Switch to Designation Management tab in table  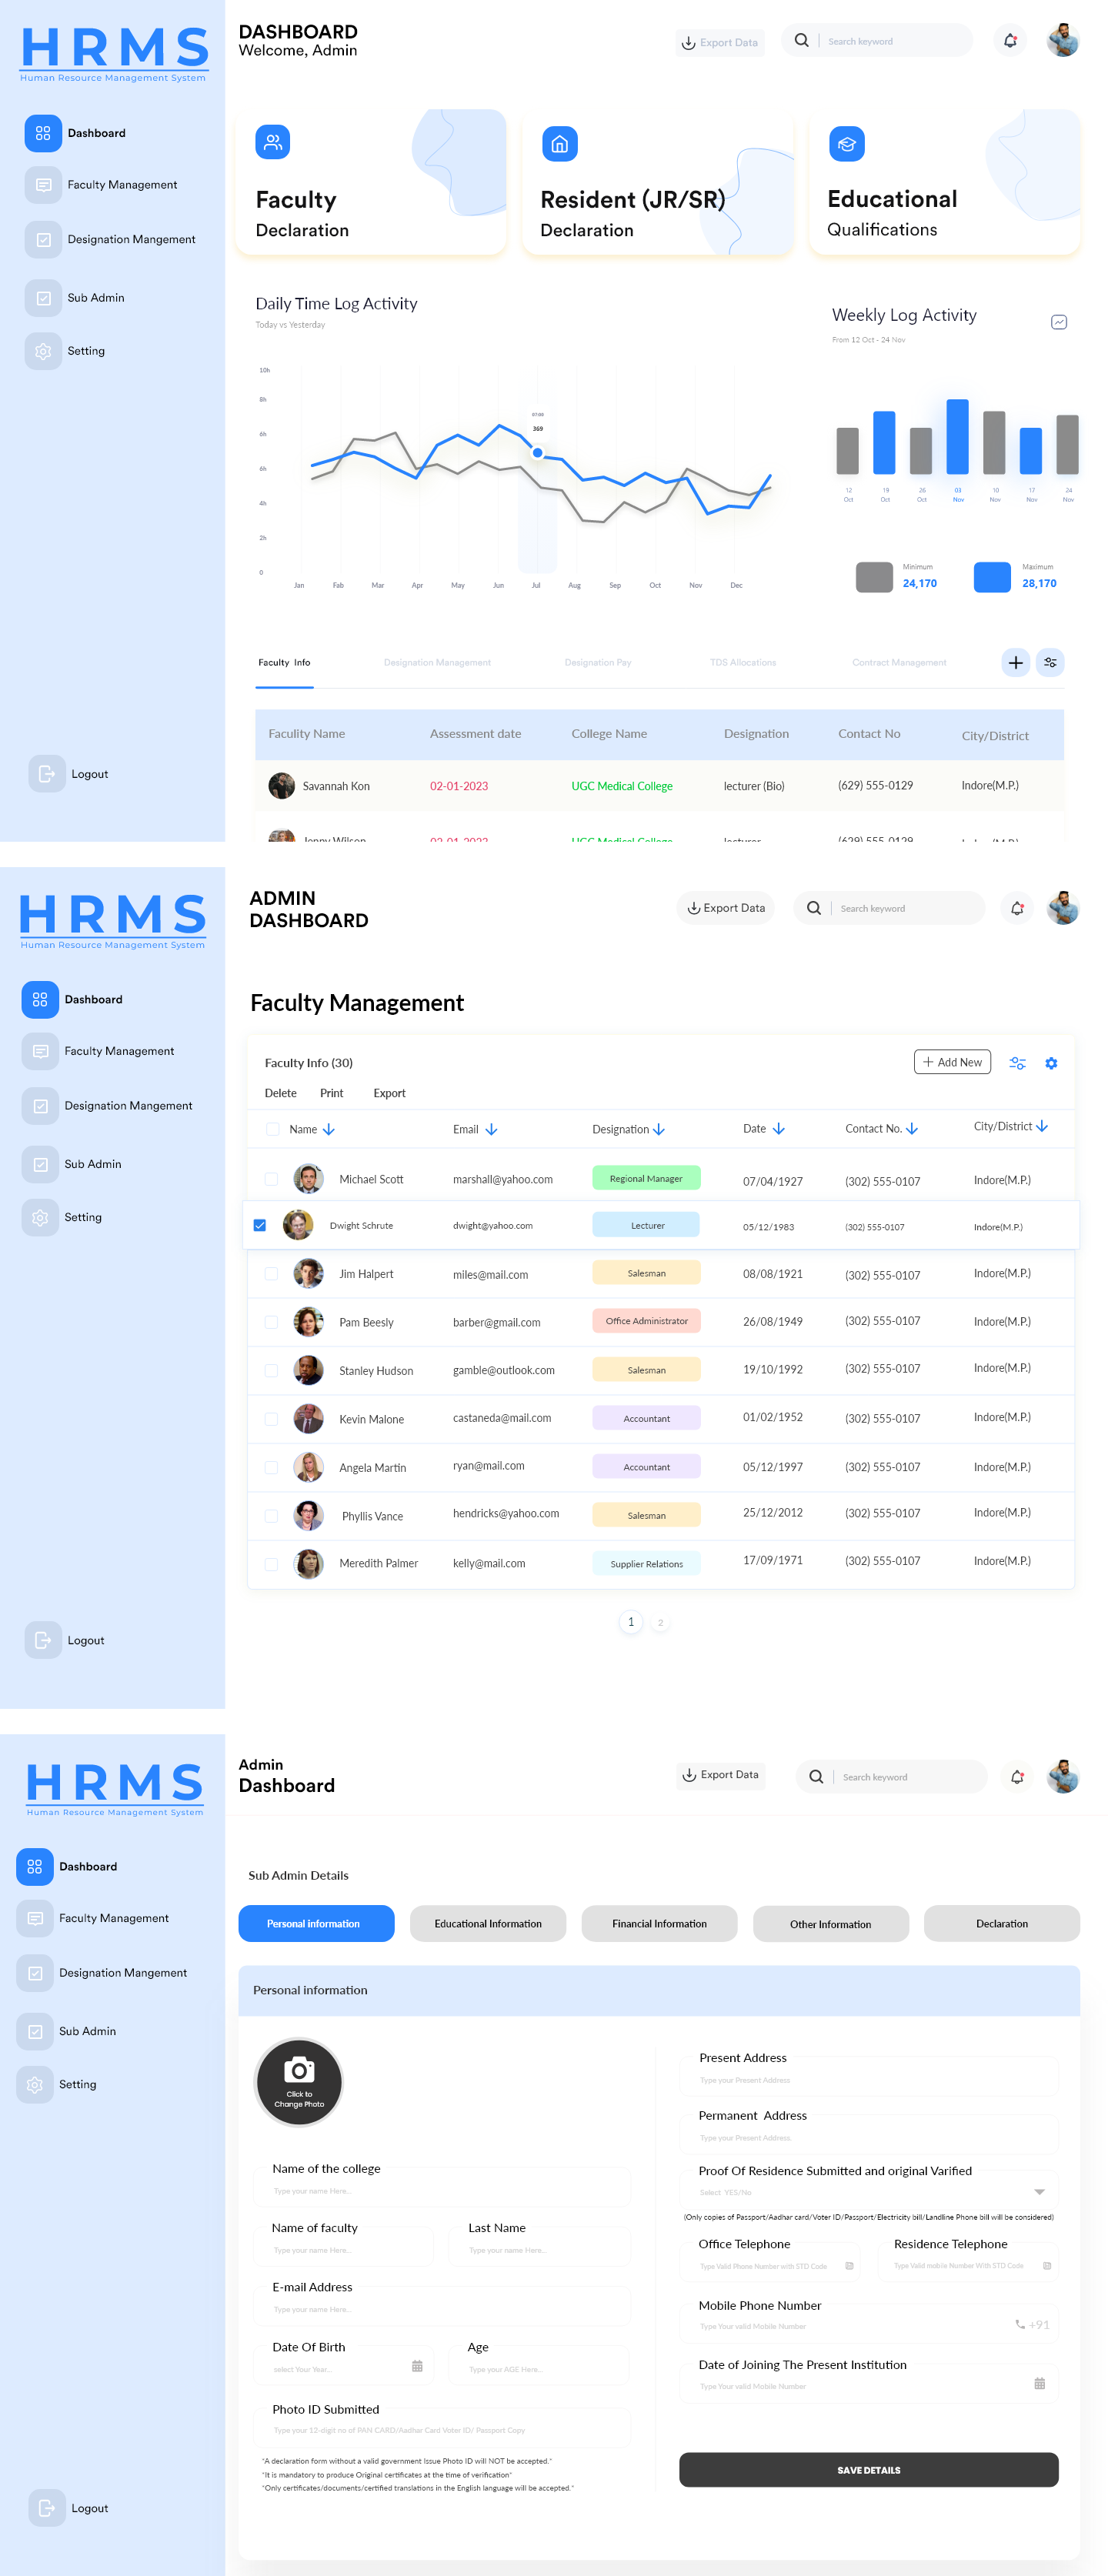click(x=437, y=662)
